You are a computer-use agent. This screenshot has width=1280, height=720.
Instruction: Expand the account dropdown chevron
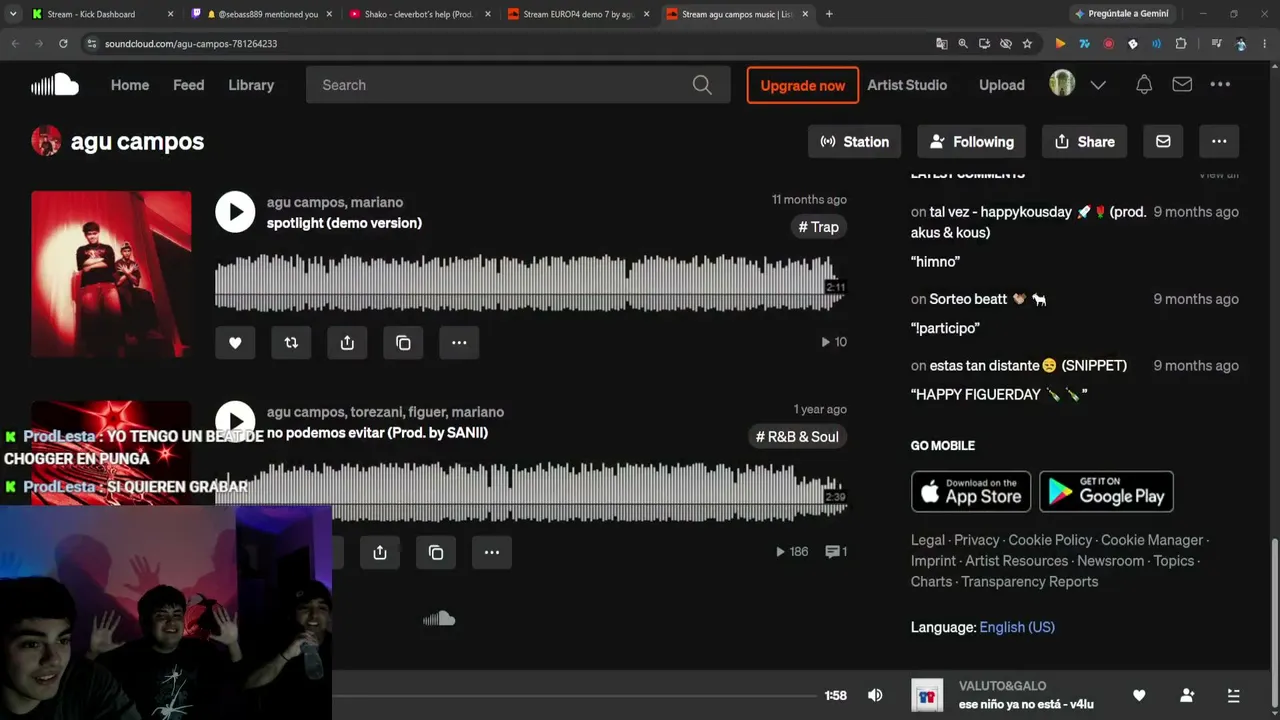1098,85
